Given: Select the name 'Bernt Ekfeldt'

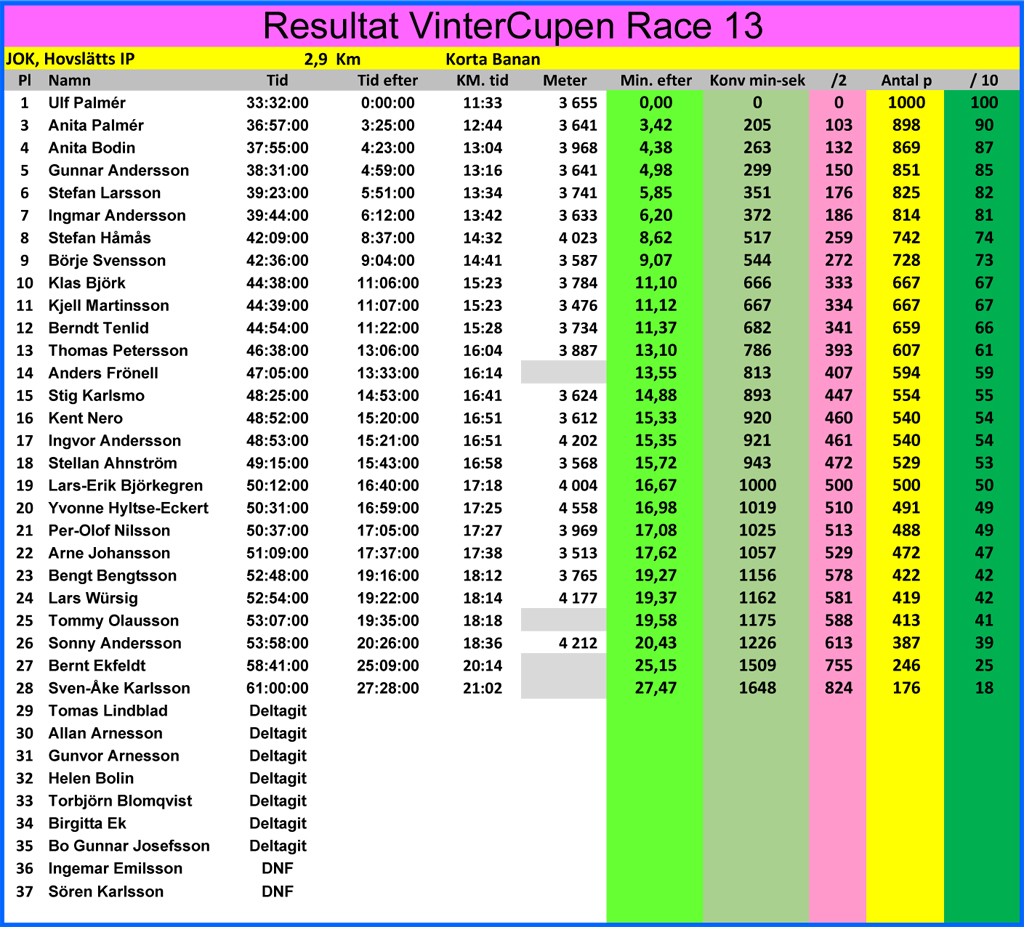Looking at the screenshot, I should pos(97,666).
